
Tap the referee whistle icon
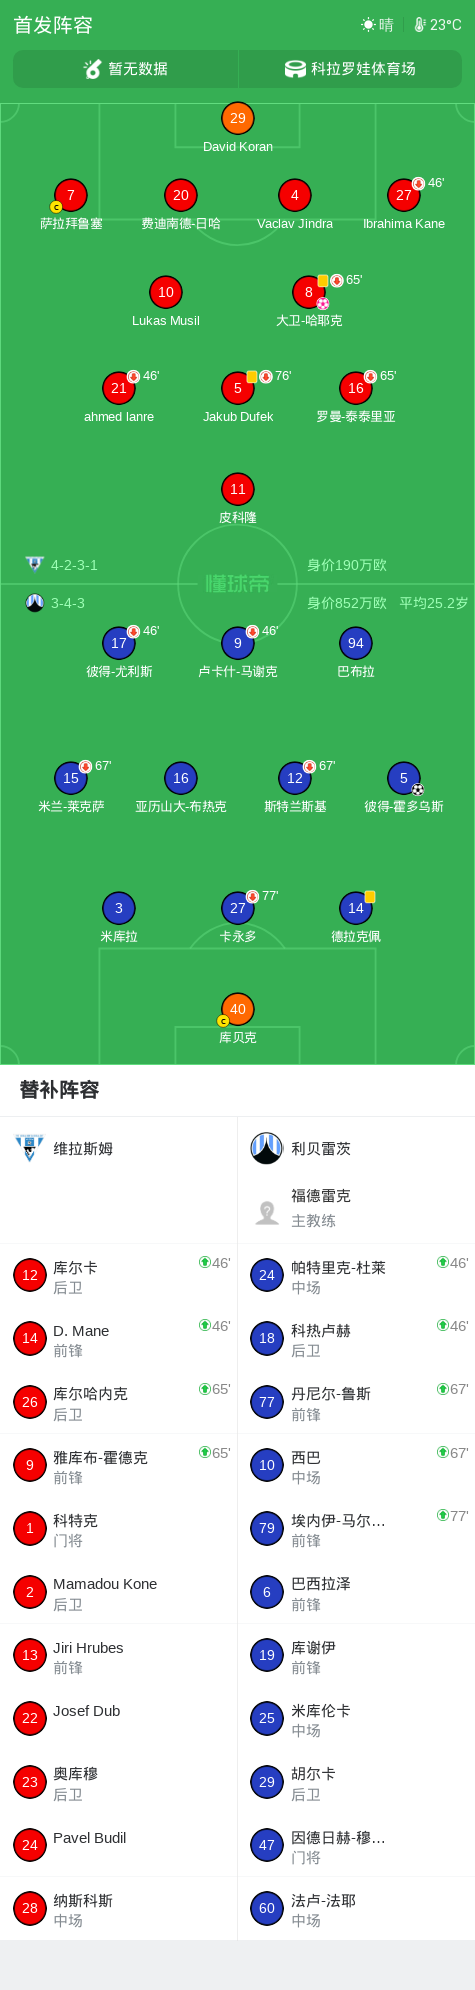(93, 69)
